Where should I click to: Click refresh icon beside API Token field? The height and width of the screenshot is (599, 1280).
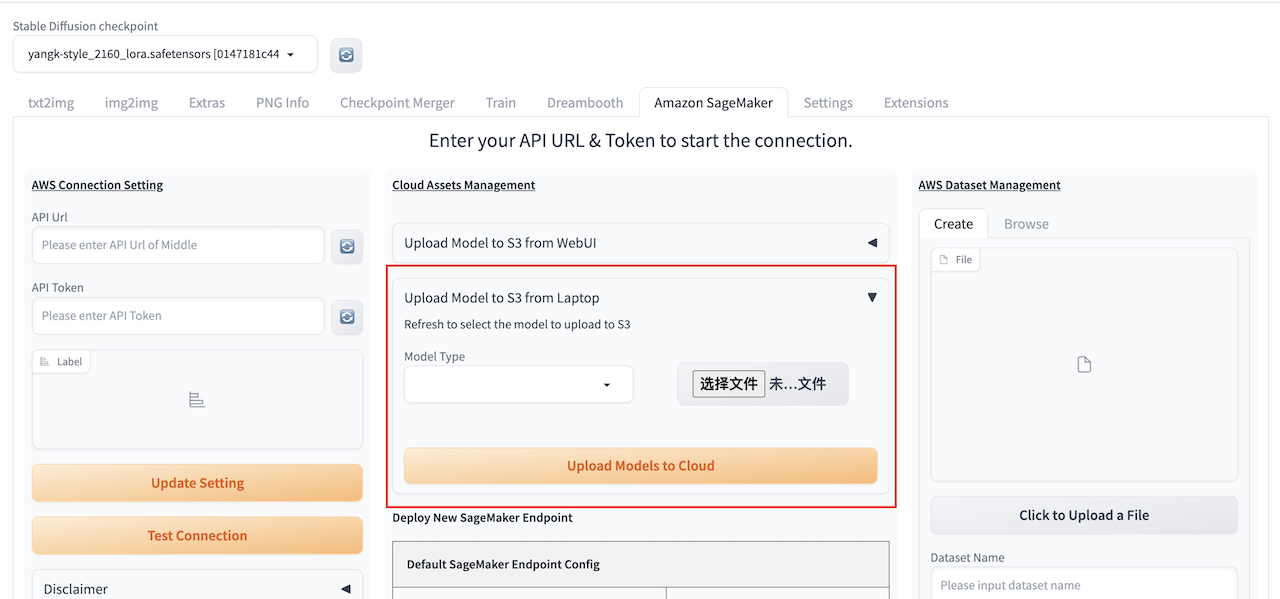click(347, 316)
